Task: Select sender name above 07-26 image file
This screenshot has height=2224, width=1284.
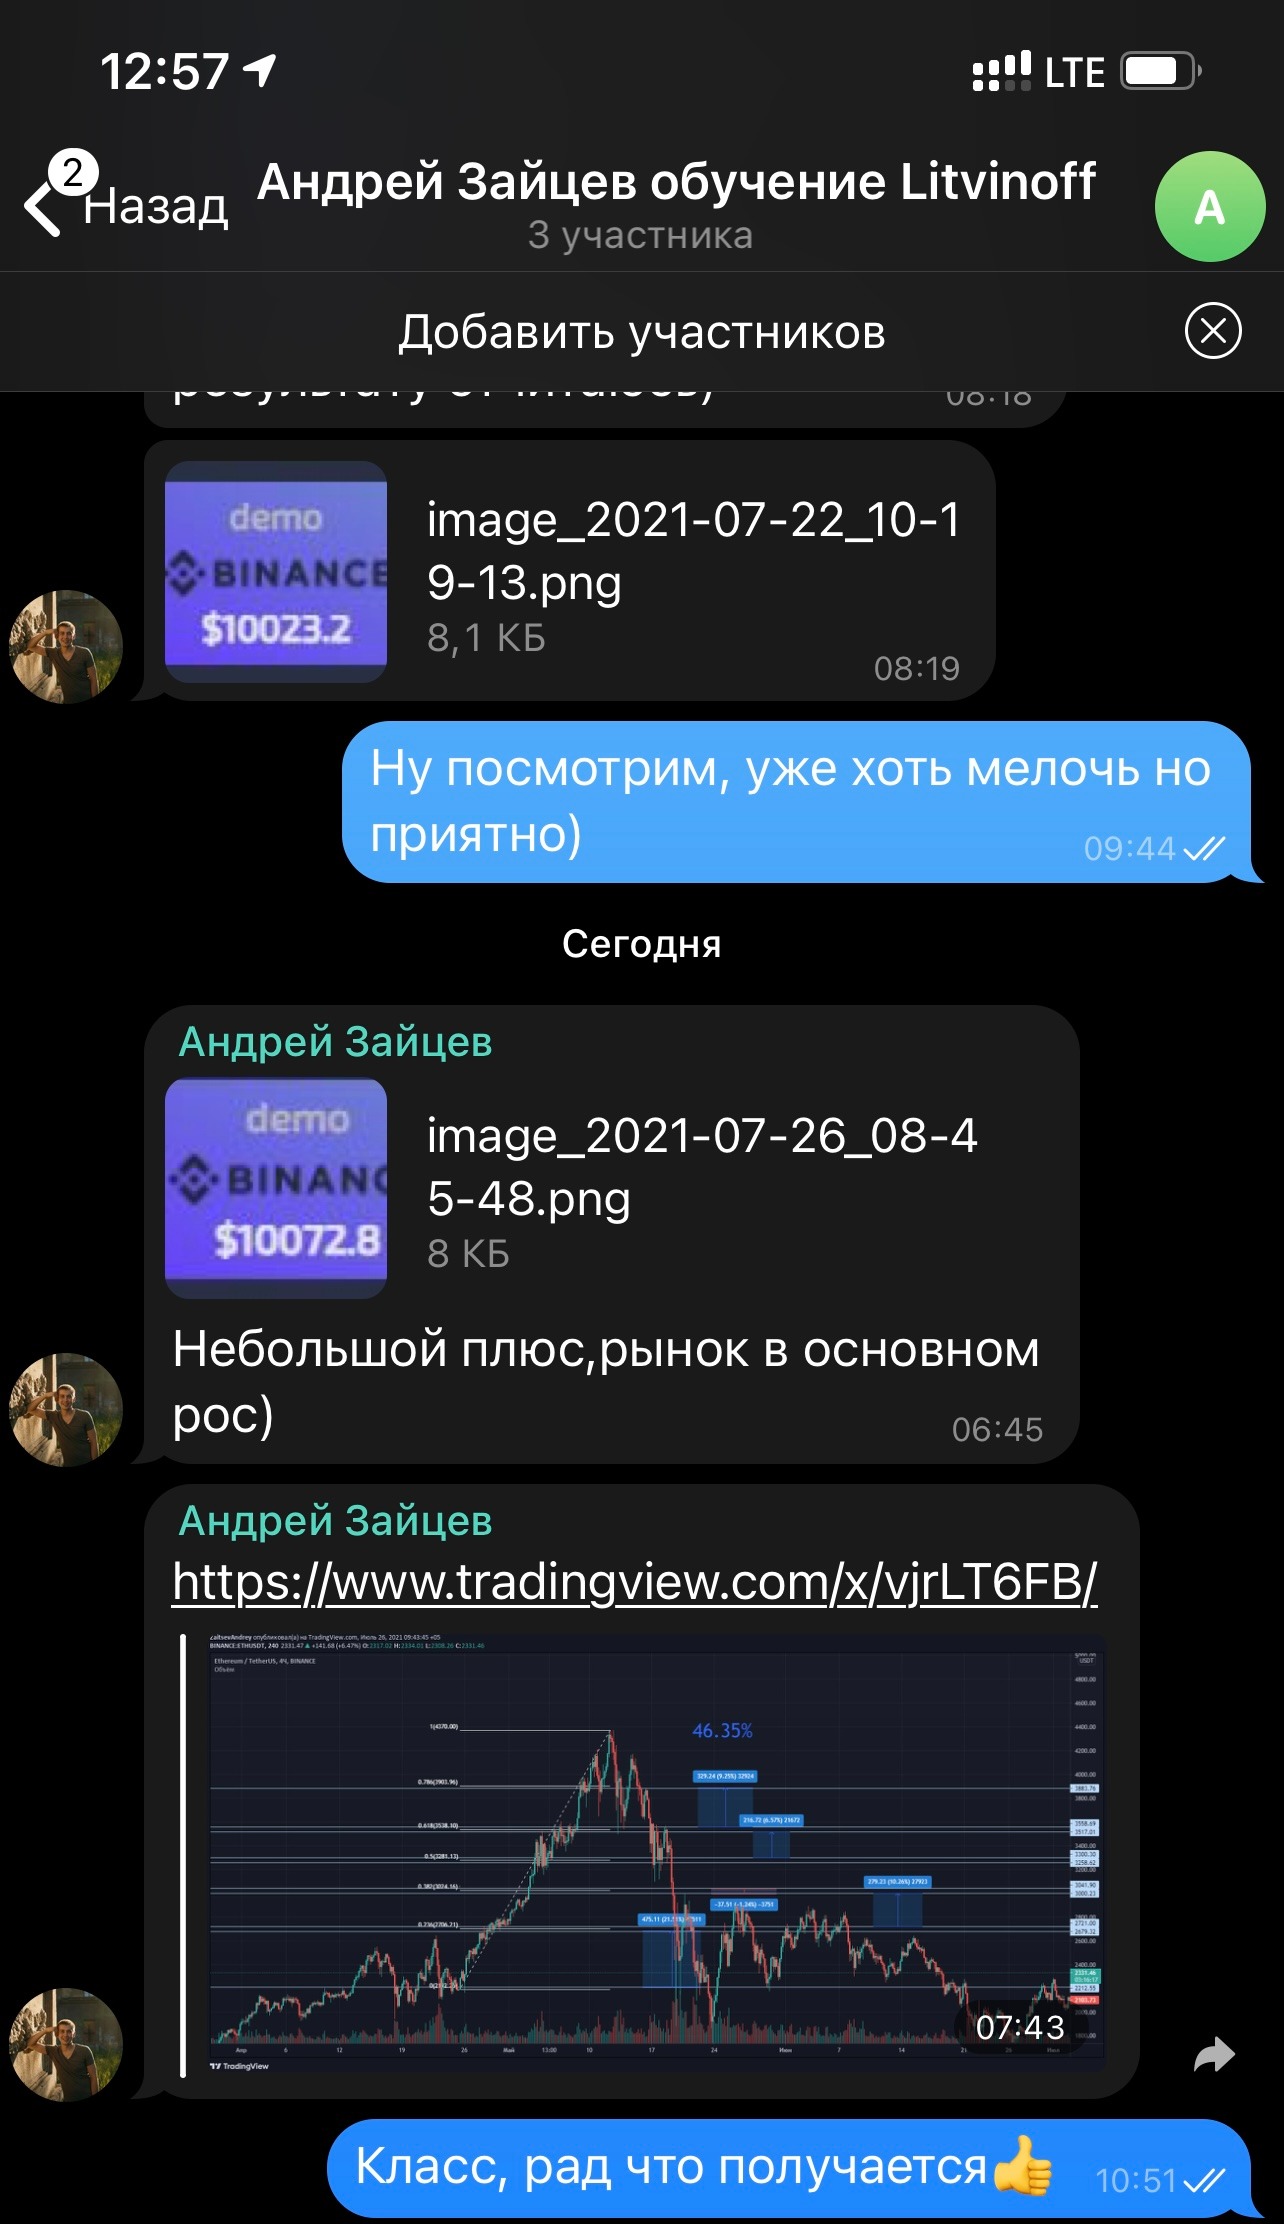Action: coord(335,1042)
